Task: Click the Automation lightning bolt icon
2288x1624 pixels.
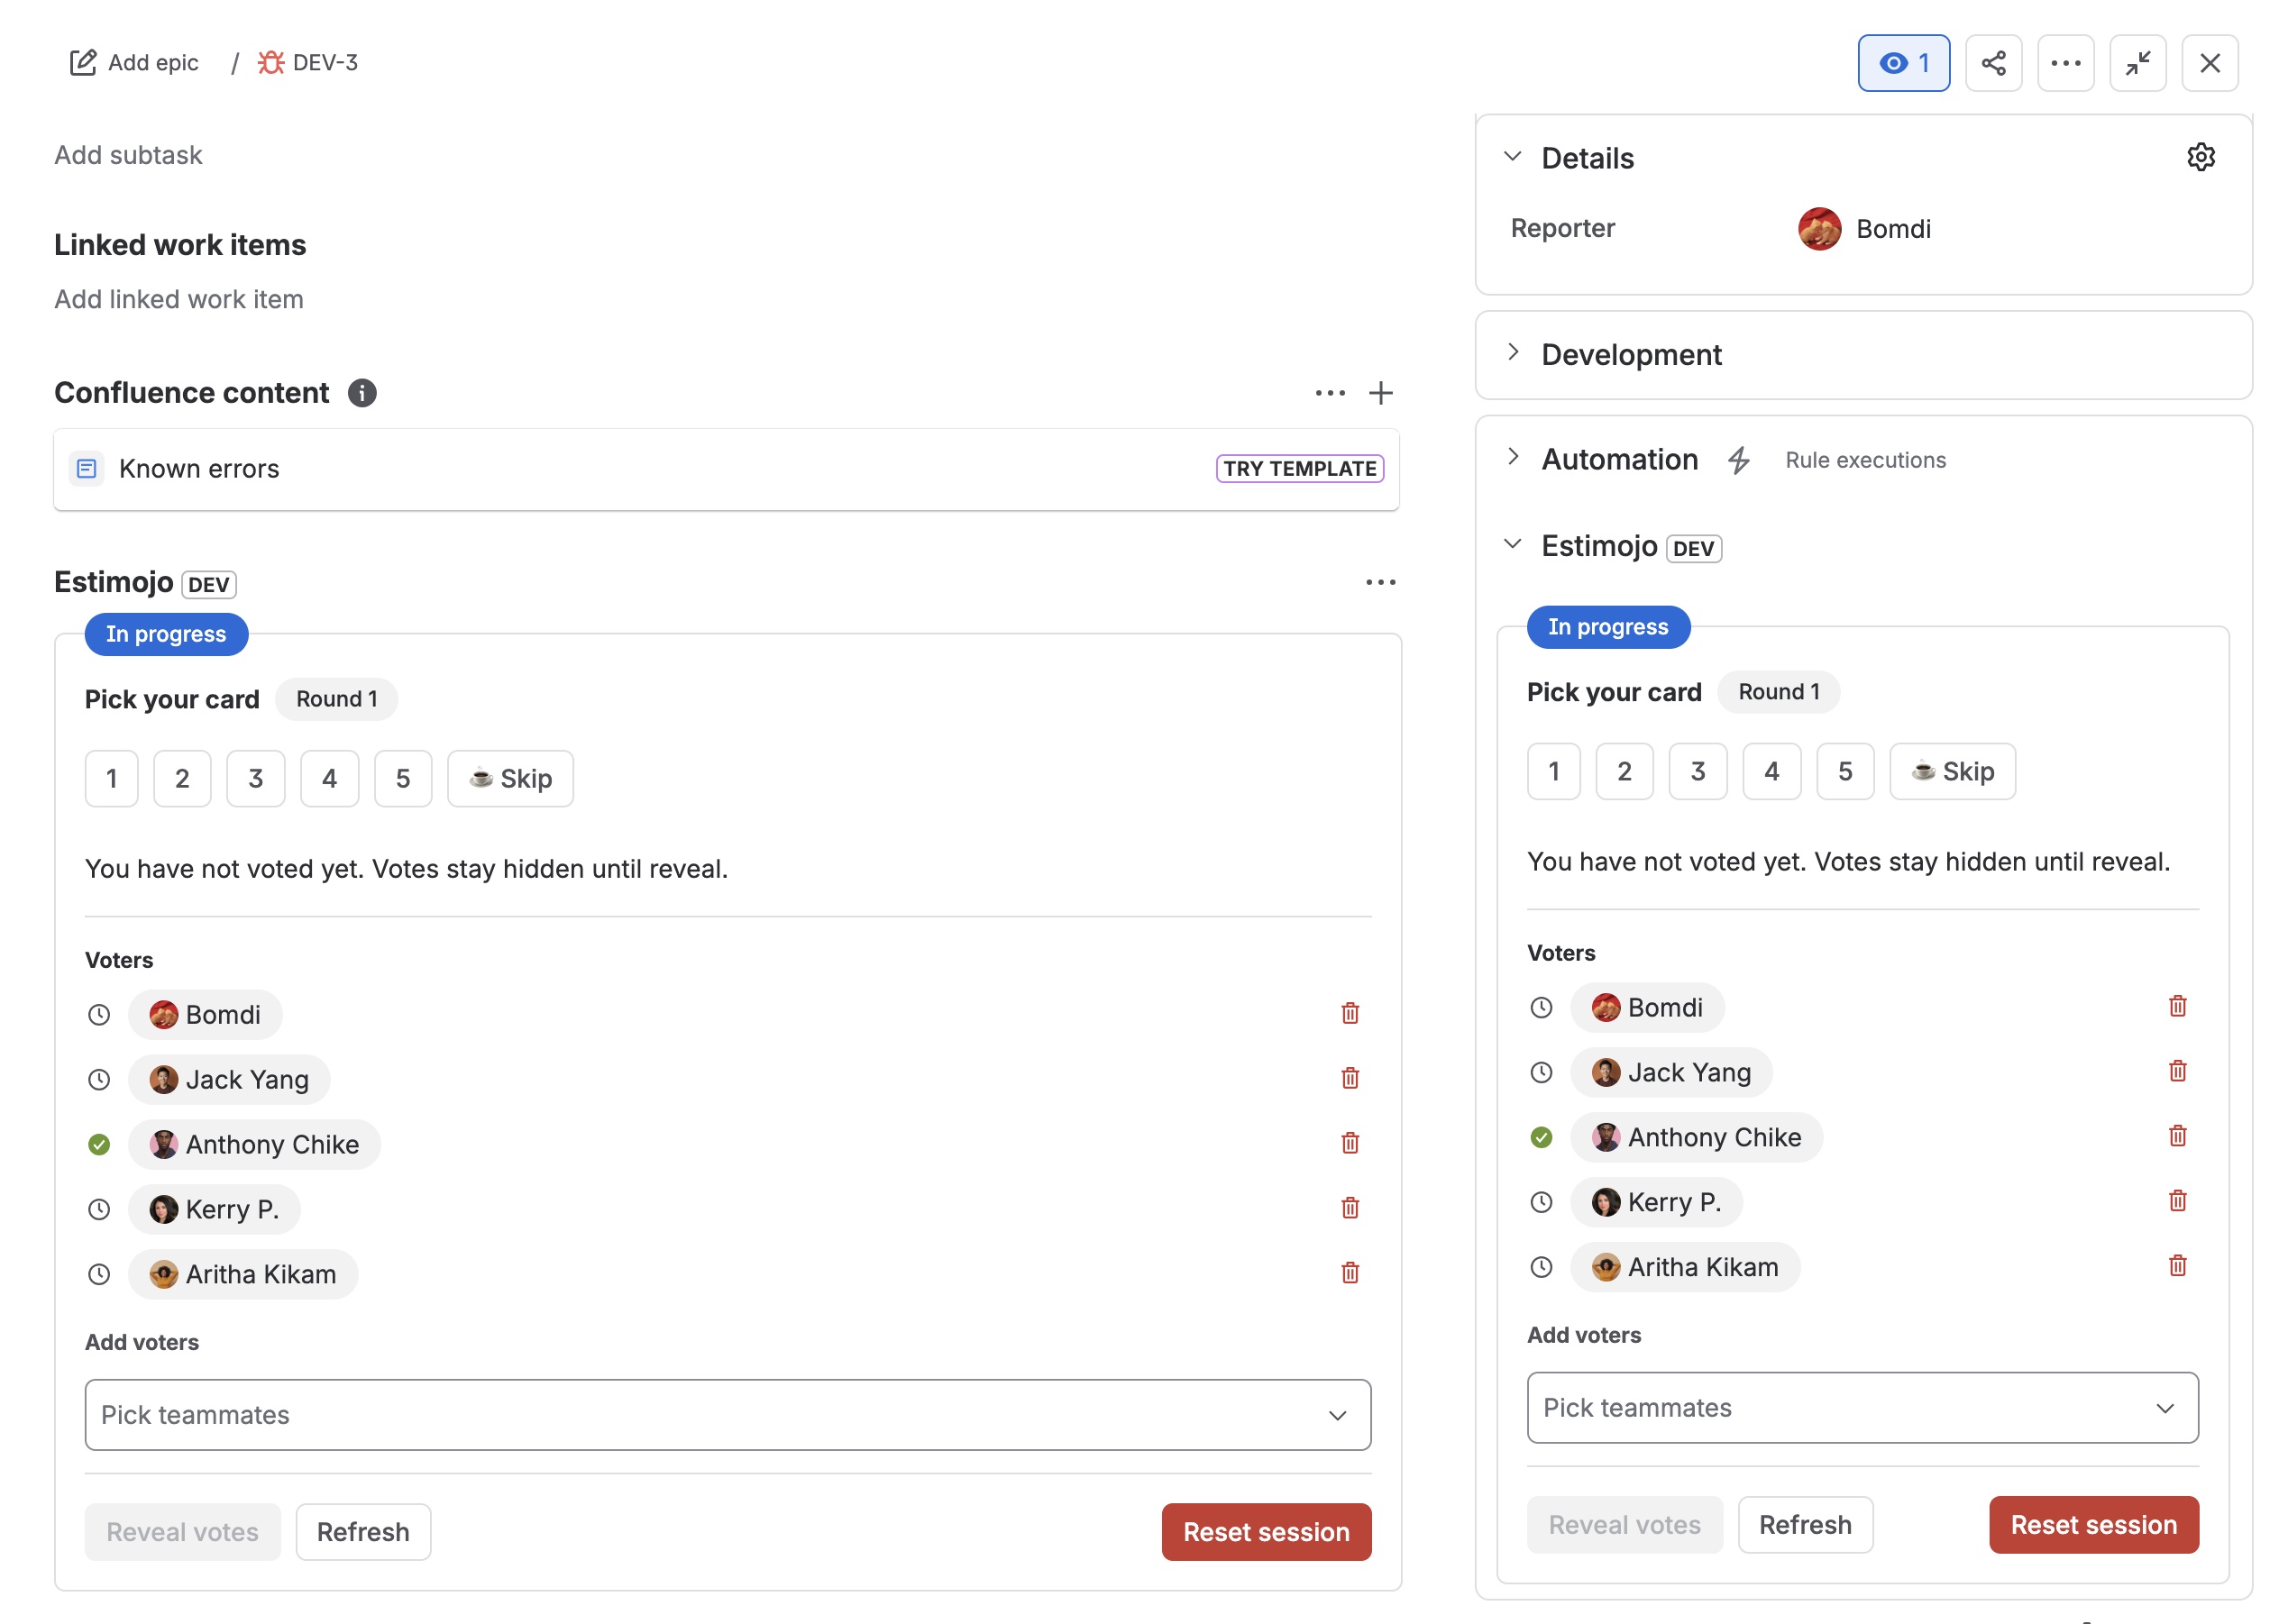Action: pos(1738,460)
